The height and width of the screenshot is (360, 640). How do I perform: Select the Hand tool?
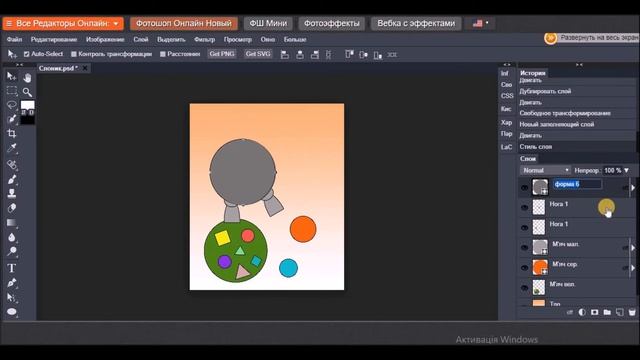27,78
